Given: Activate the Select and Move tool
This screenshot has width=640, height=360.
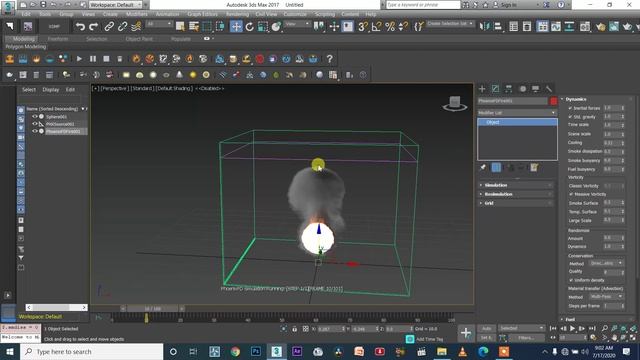Looking at the screenshot, I should click(x=236, y=27).
